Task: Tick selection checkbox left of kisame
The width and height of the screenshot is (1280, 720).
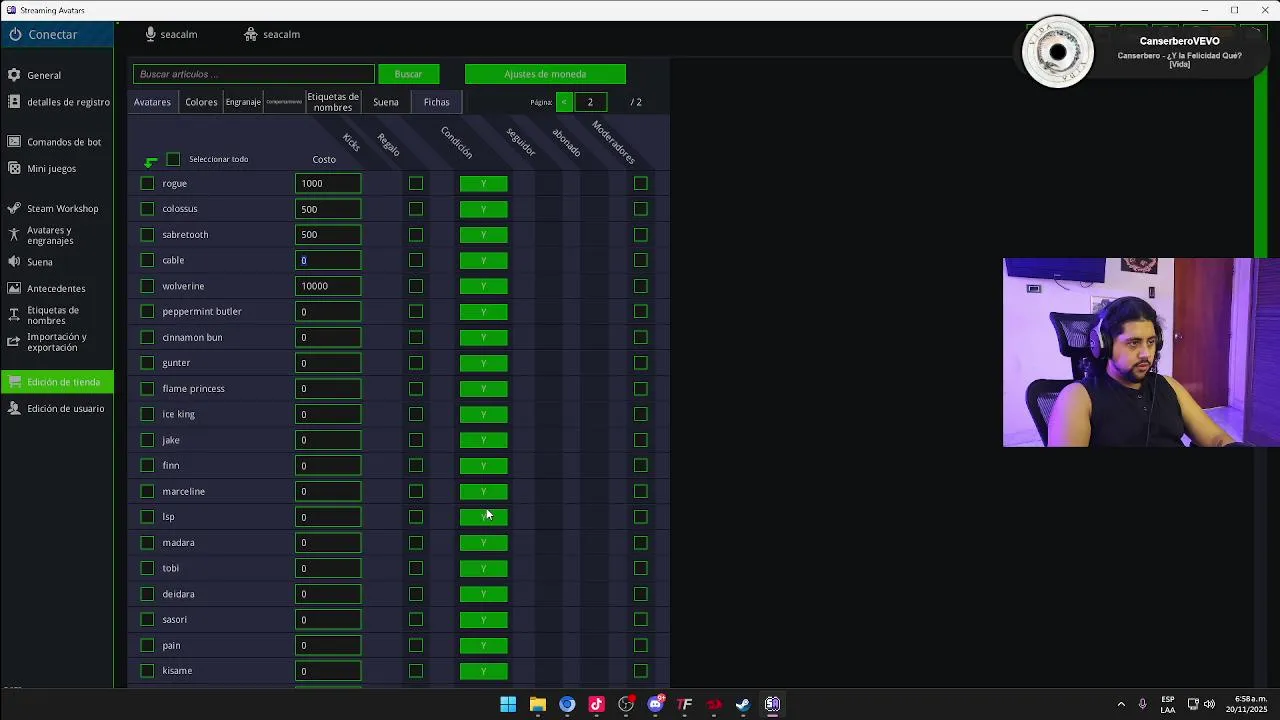Action: click(148, 671)
